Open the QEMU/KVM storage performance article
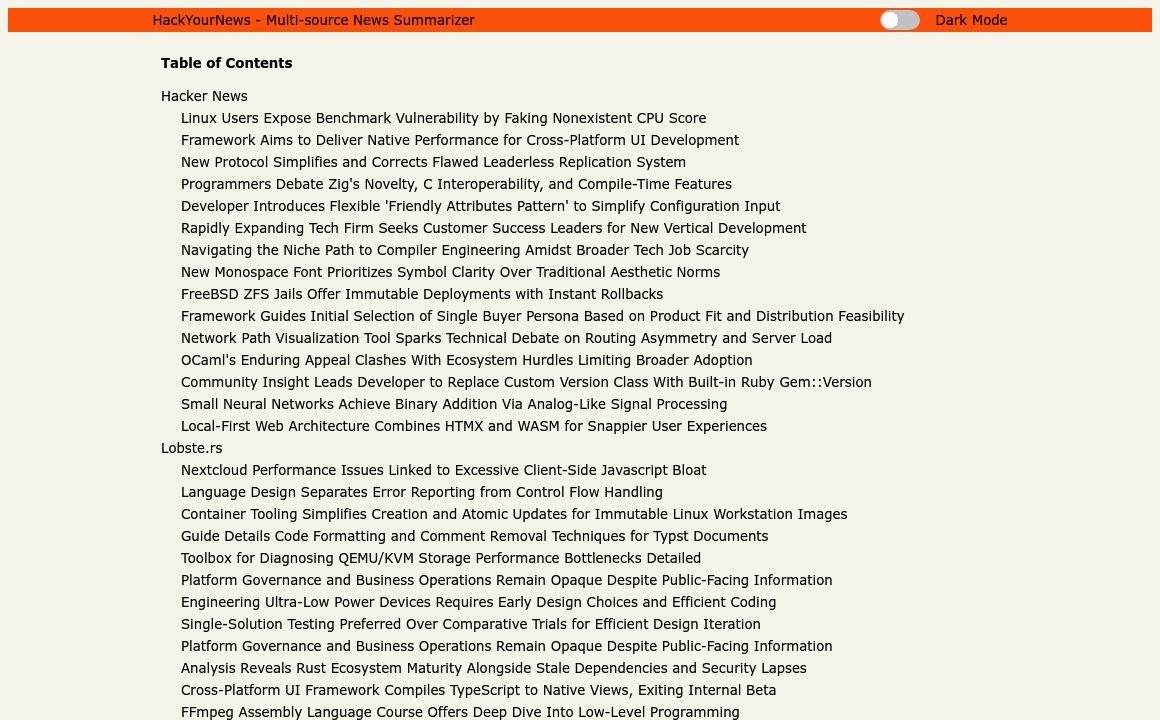The height and width of the screenshot is (720, 1160). (440, 558)
